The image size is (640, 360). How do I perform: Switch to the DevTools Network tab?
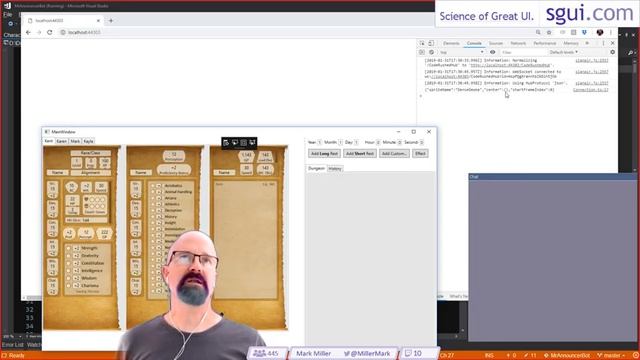[518, 43]
